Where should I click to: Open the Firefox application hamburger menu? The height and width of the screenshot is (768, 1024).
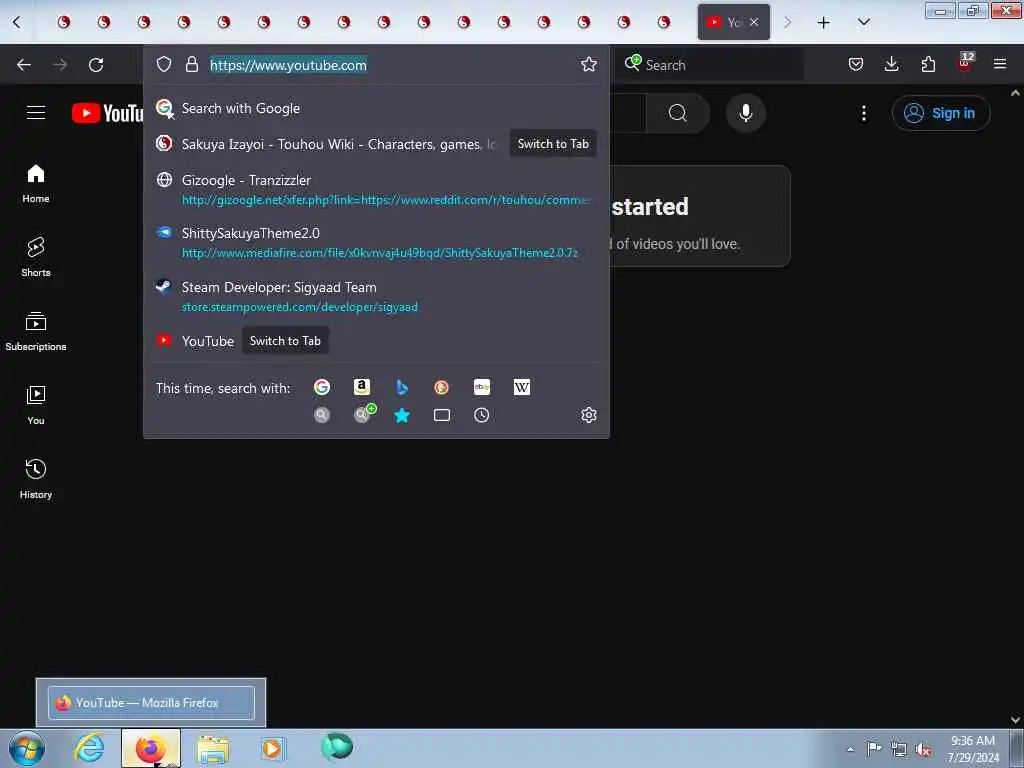pyautogui.click(x=1000, y=64)
